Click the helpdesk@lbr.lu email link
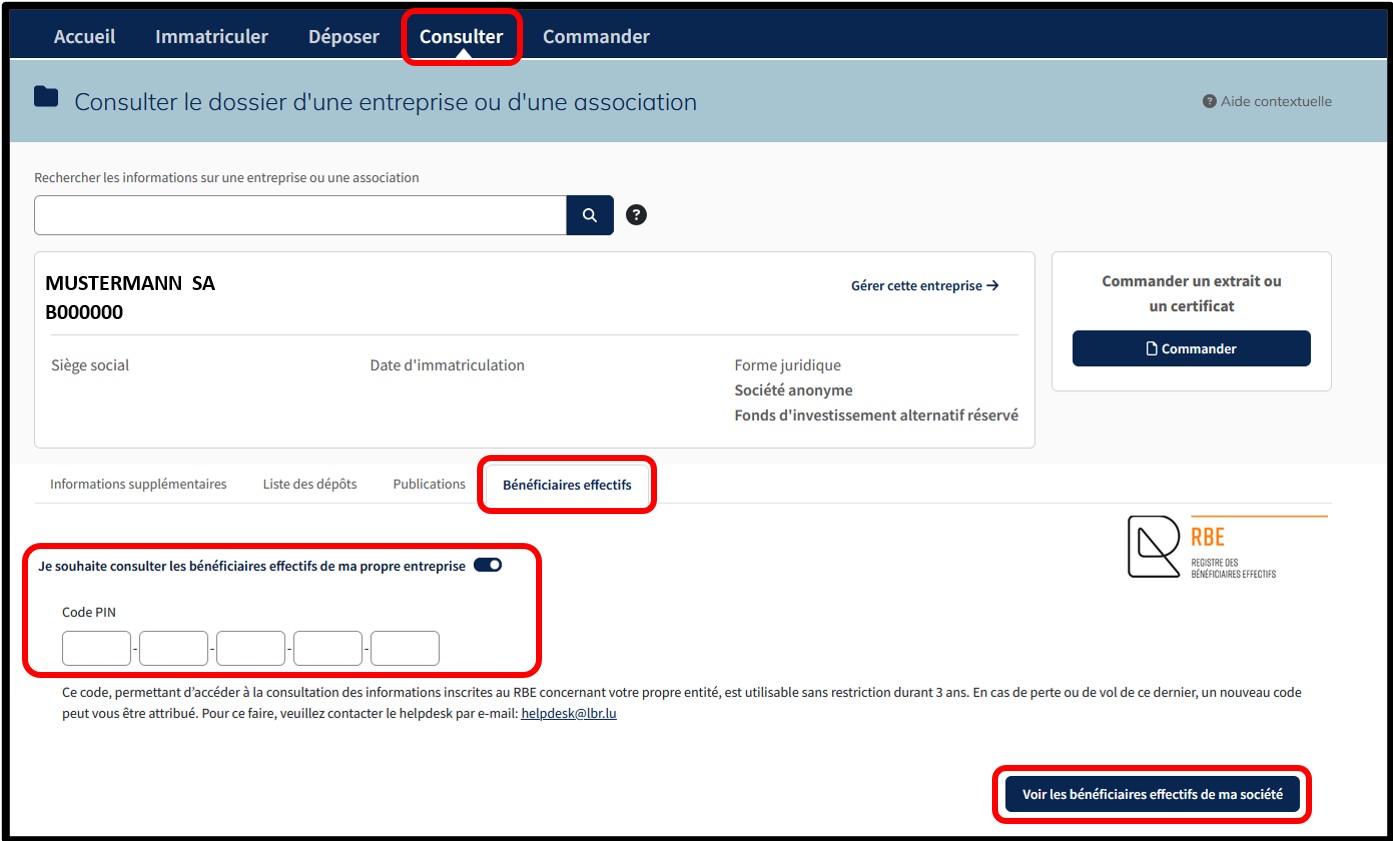The image size is (1393, 841). (569, 714)
